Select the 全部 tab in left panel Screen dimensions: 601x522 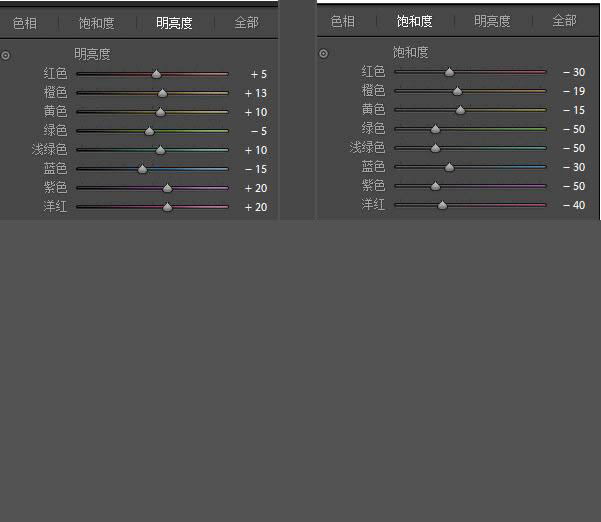[x=246, y=22]
